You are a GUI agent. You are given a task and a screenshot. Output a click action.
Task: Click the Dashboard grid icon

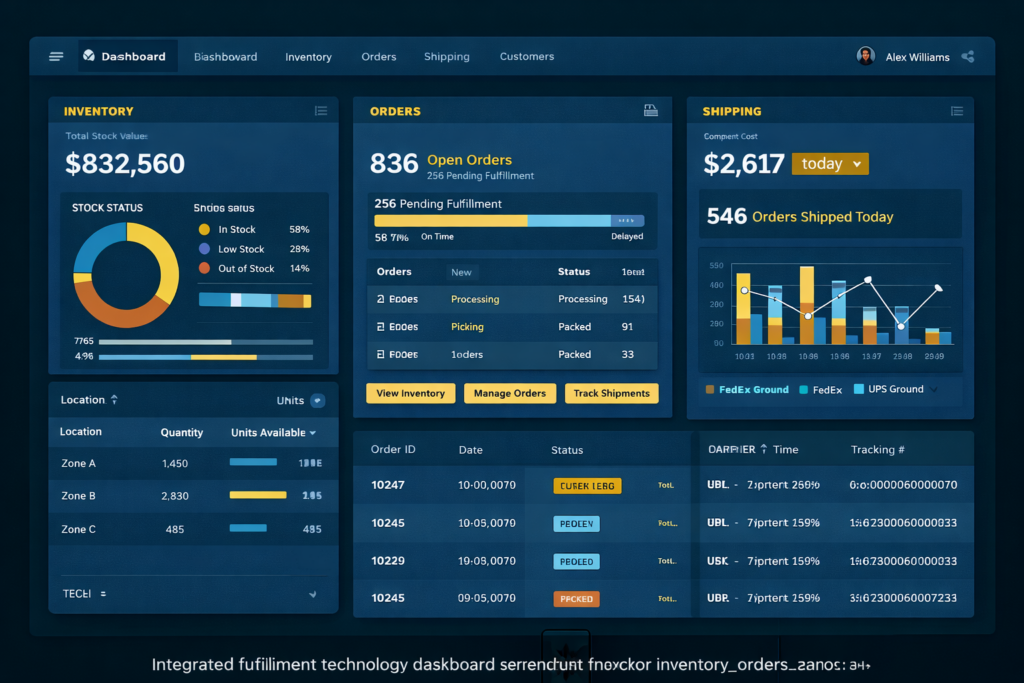(x=88, y=56)
